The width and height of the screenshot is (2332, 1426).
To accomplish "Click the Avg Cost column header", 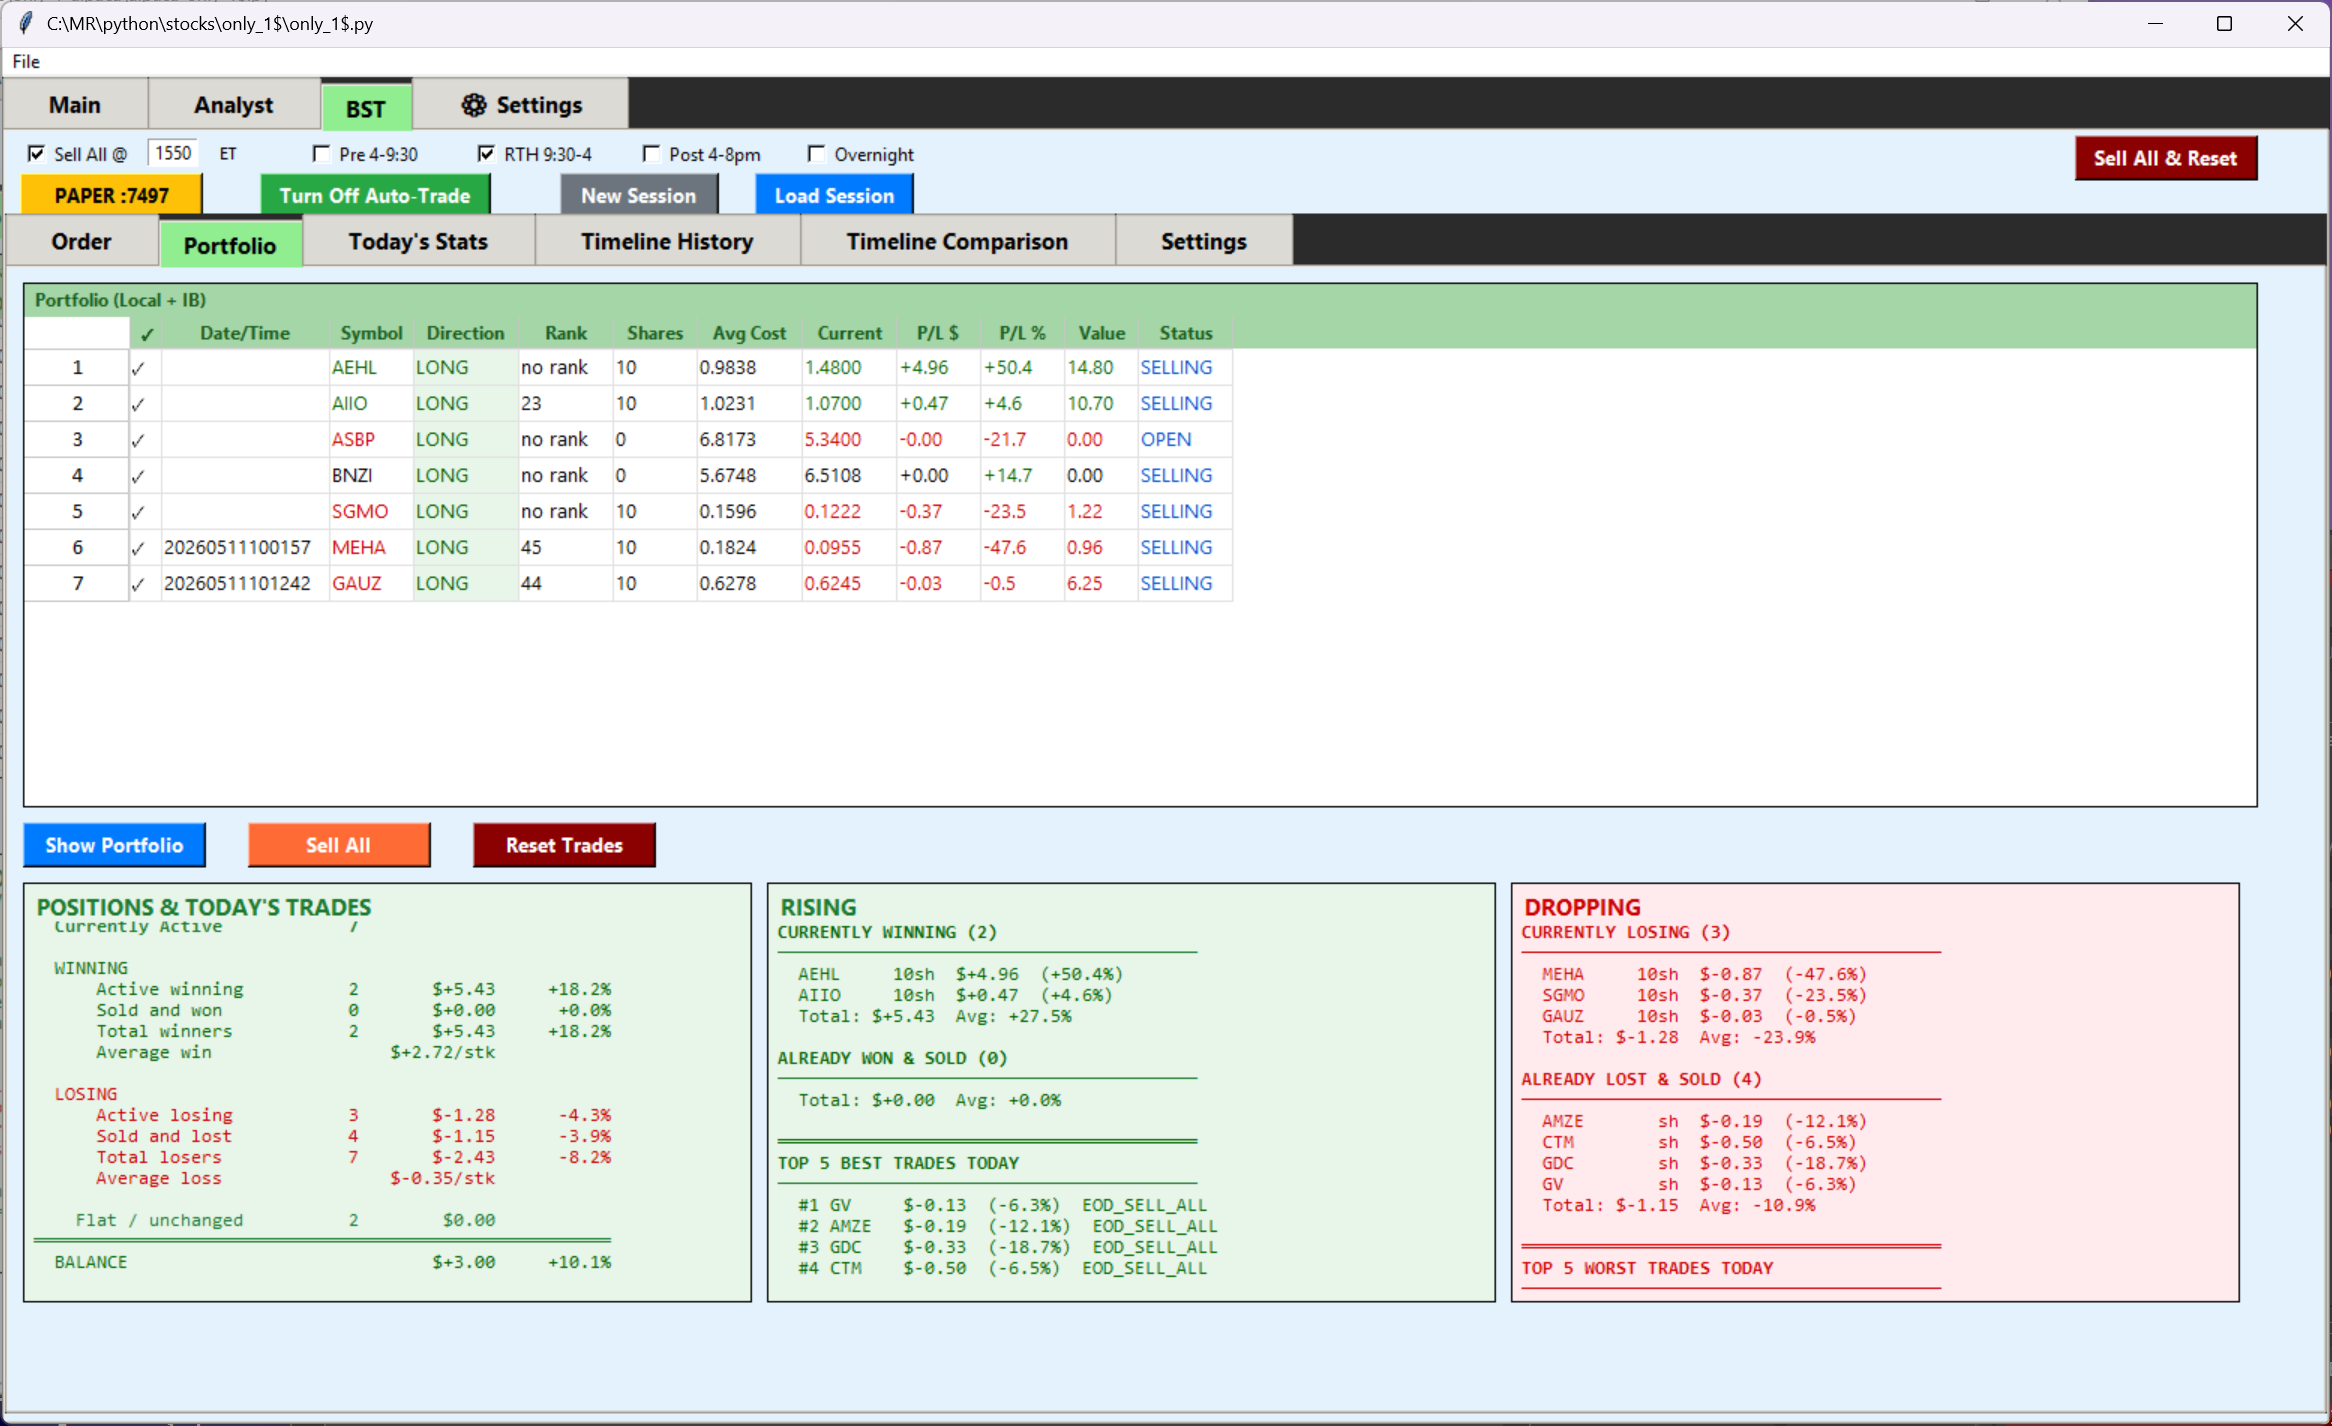I will point(749,333).
